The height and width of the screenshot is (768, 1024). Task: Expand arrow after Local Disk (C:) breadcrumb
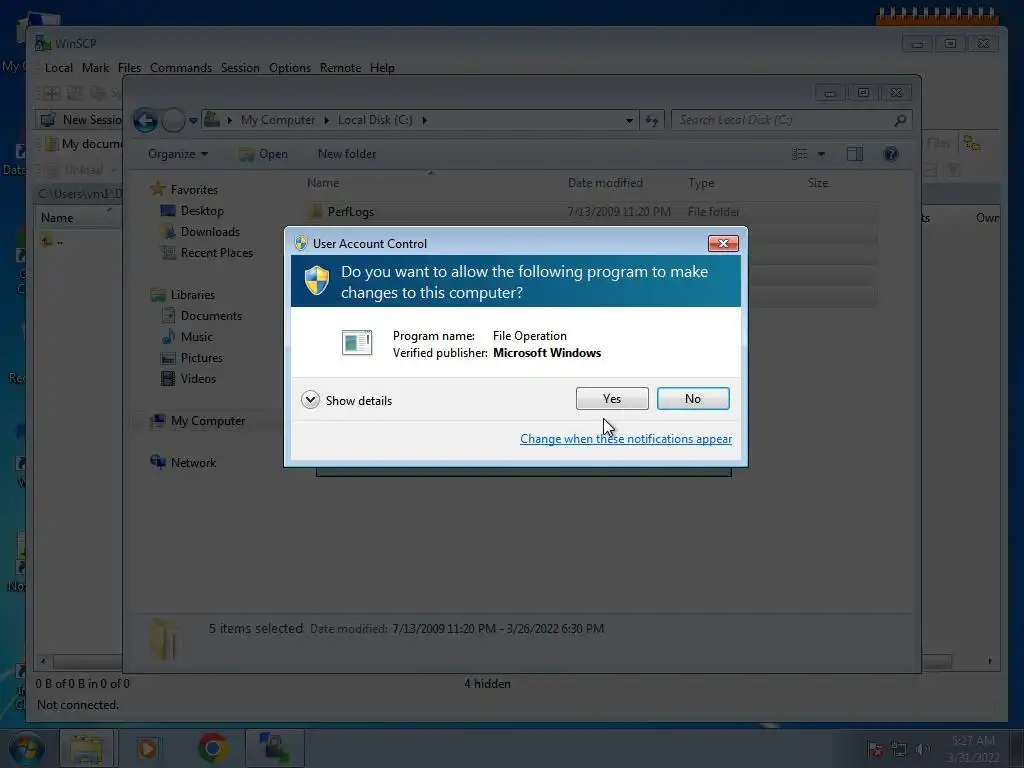tap(424, 120)
